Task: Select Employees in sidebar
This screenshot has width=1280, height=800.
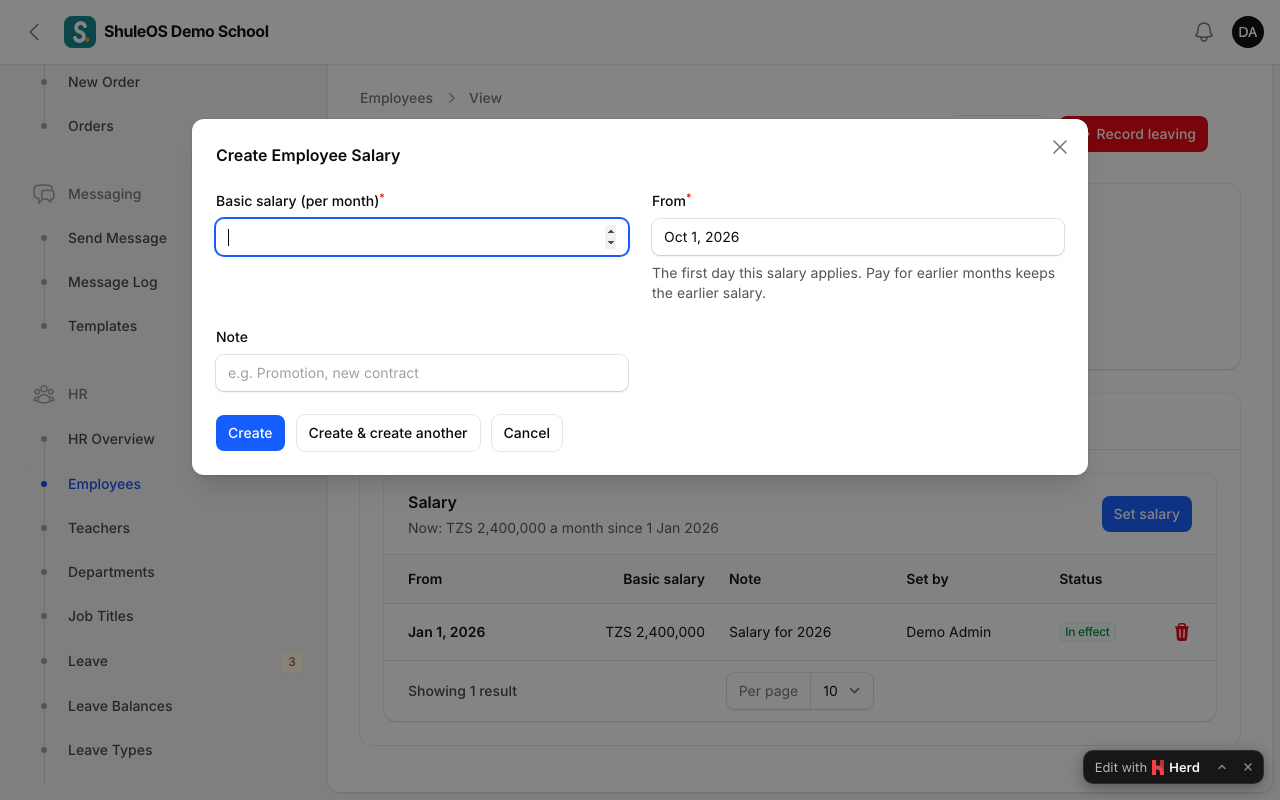Action: (x=104, y=484)
